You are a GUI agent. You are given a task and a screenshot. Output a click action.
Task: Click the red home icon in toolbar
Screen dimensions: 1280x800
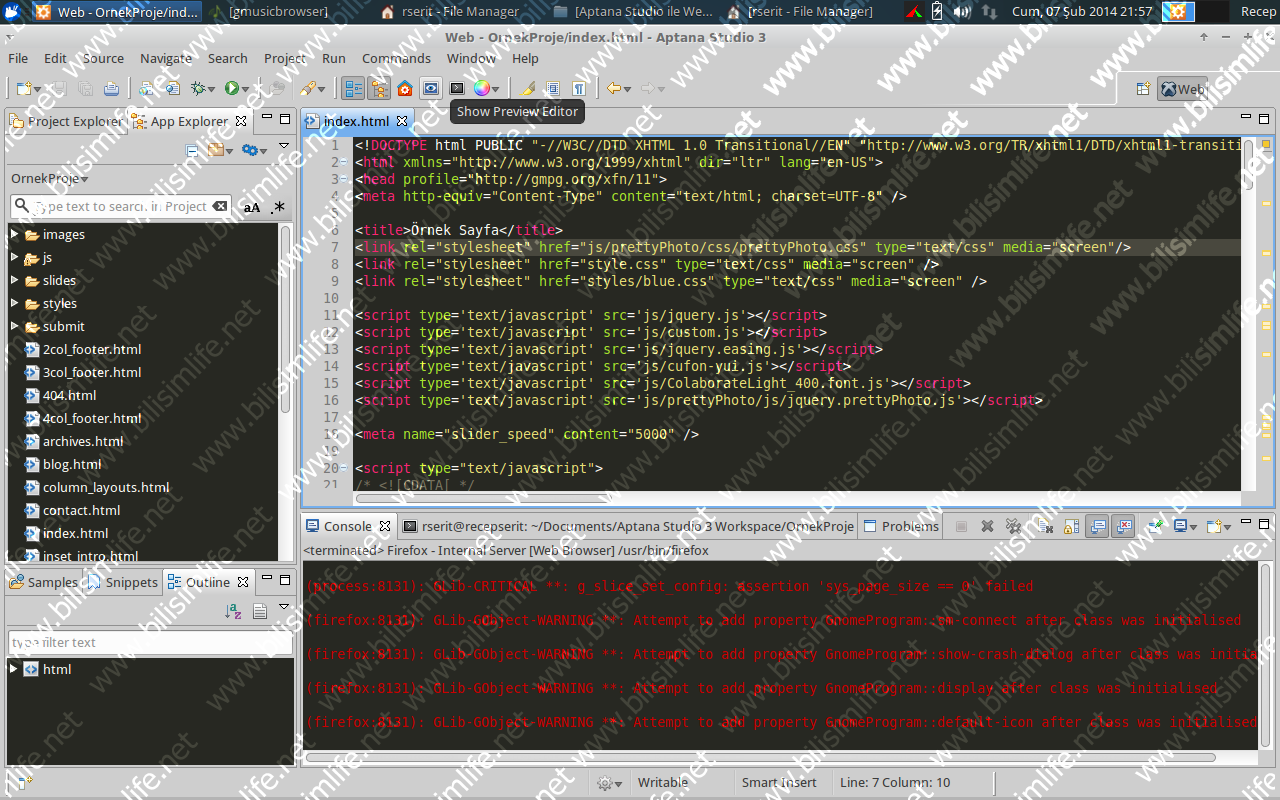pos(405,88)
